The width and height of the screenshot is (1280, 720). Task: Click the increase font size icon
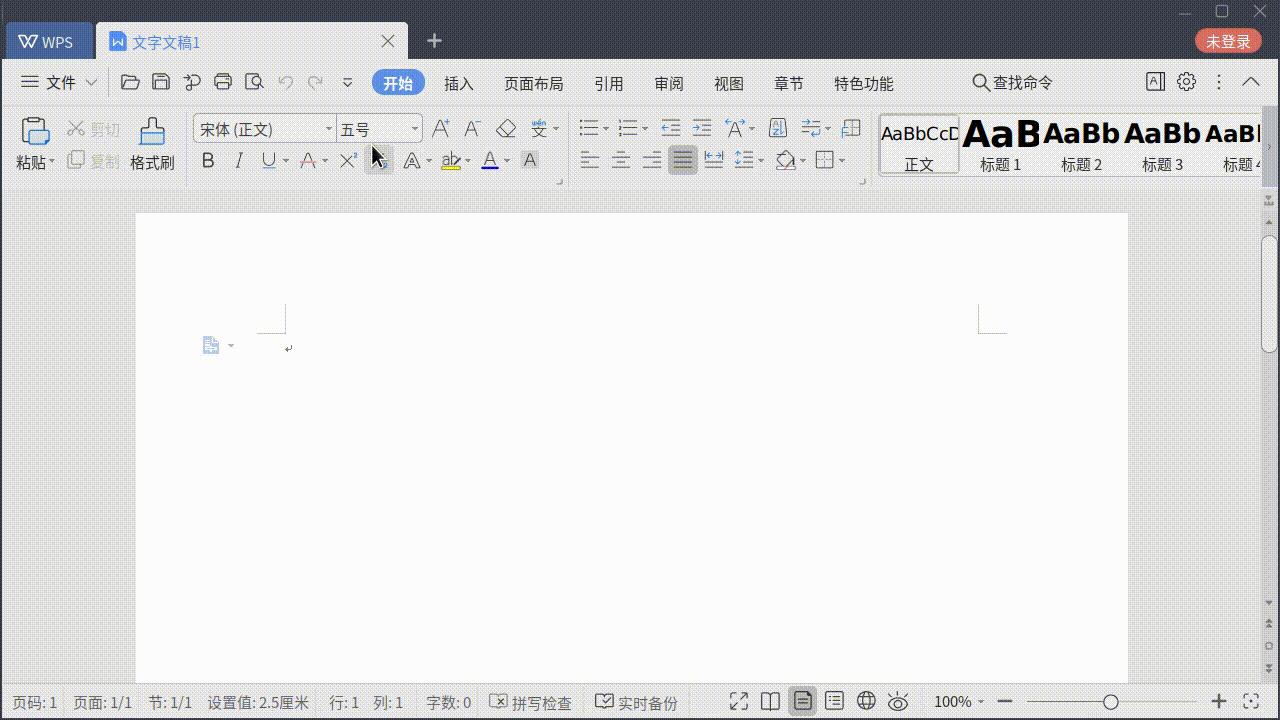(440, 129)
